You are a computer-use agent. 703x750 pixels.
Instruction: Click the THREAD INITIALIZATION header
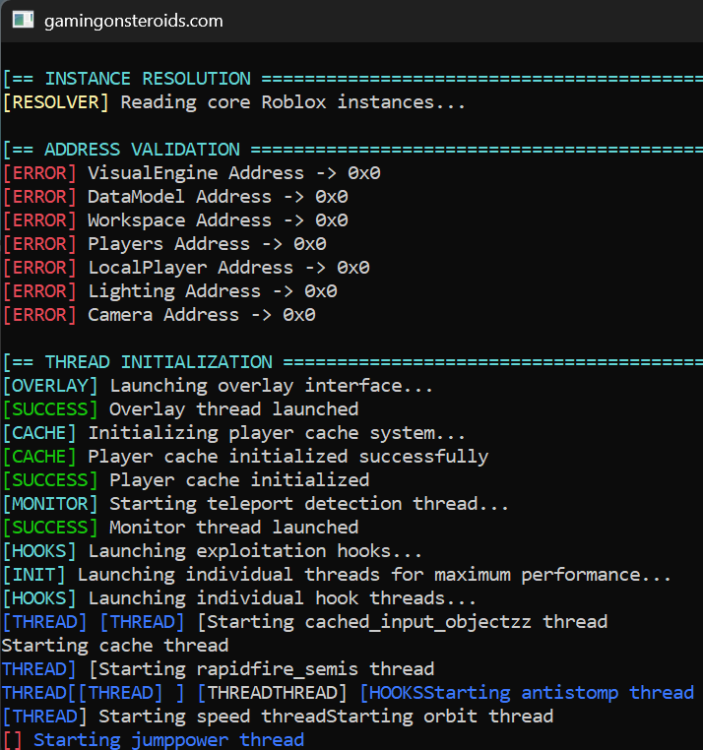coord(158,362)
